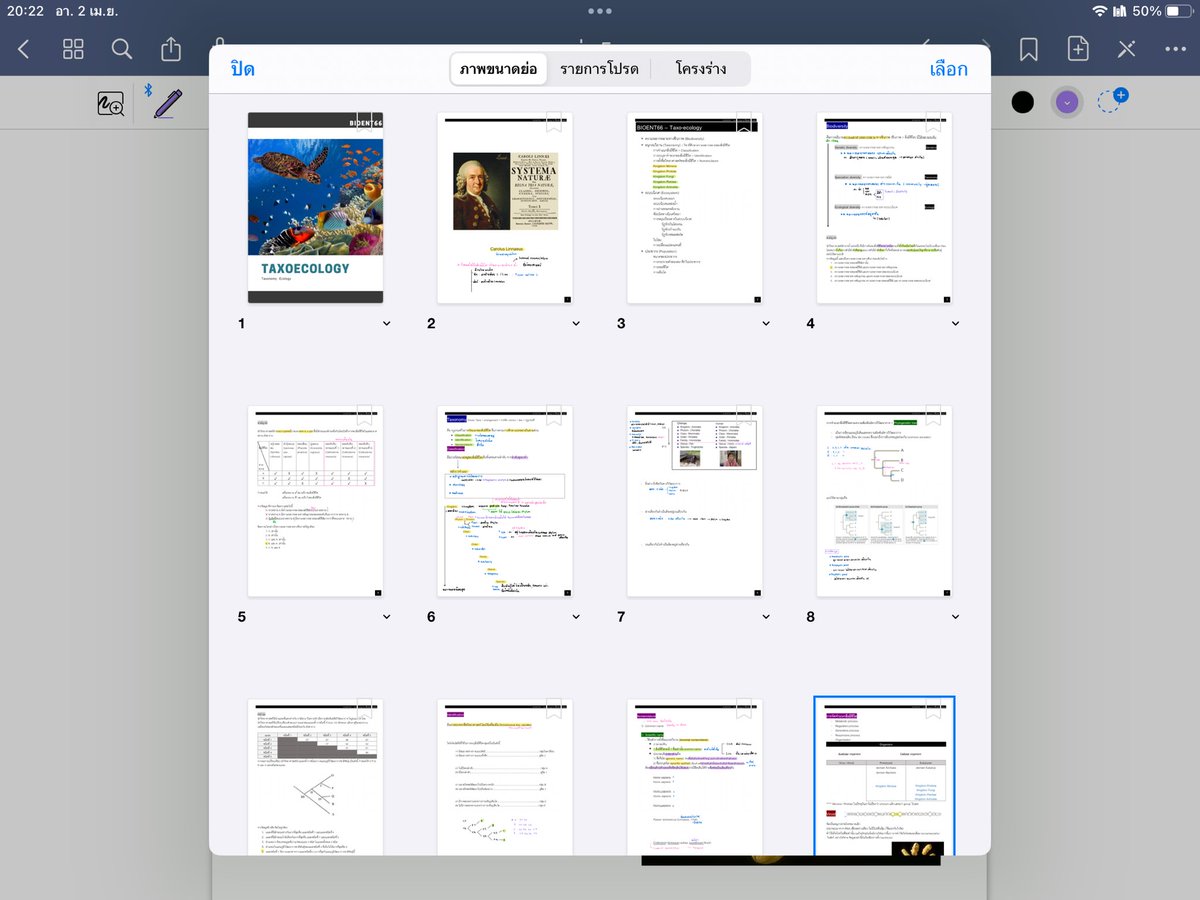
Task: Expand options chevron for page 3
Action: [766, 323]
